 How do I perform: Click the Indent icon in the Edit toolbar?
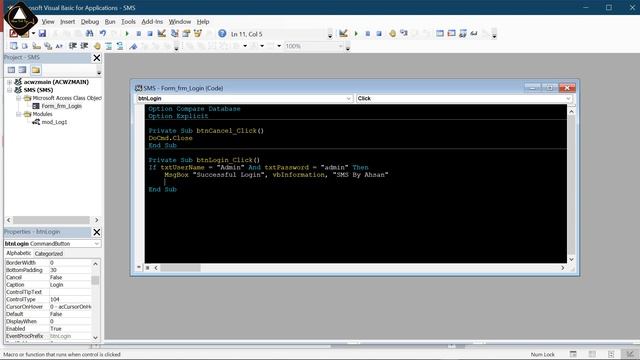(x=73, y=46)
